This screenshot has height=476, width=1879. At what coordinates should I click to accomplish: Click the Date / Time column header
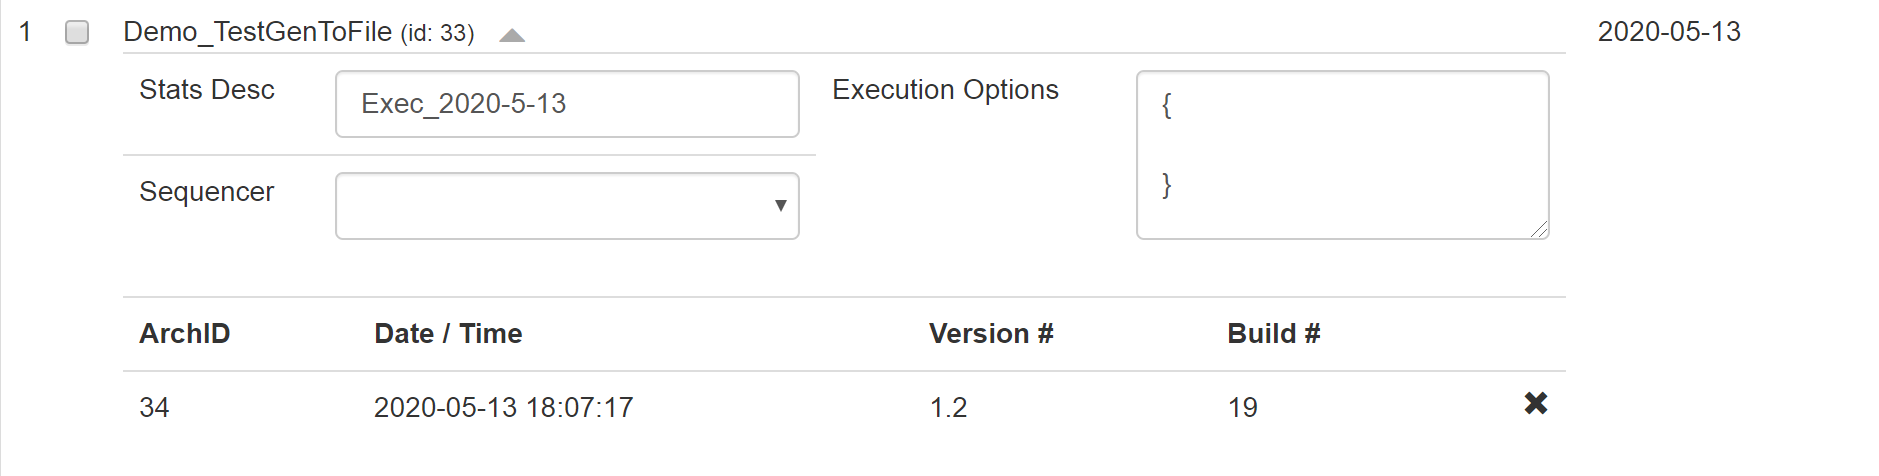448,334
